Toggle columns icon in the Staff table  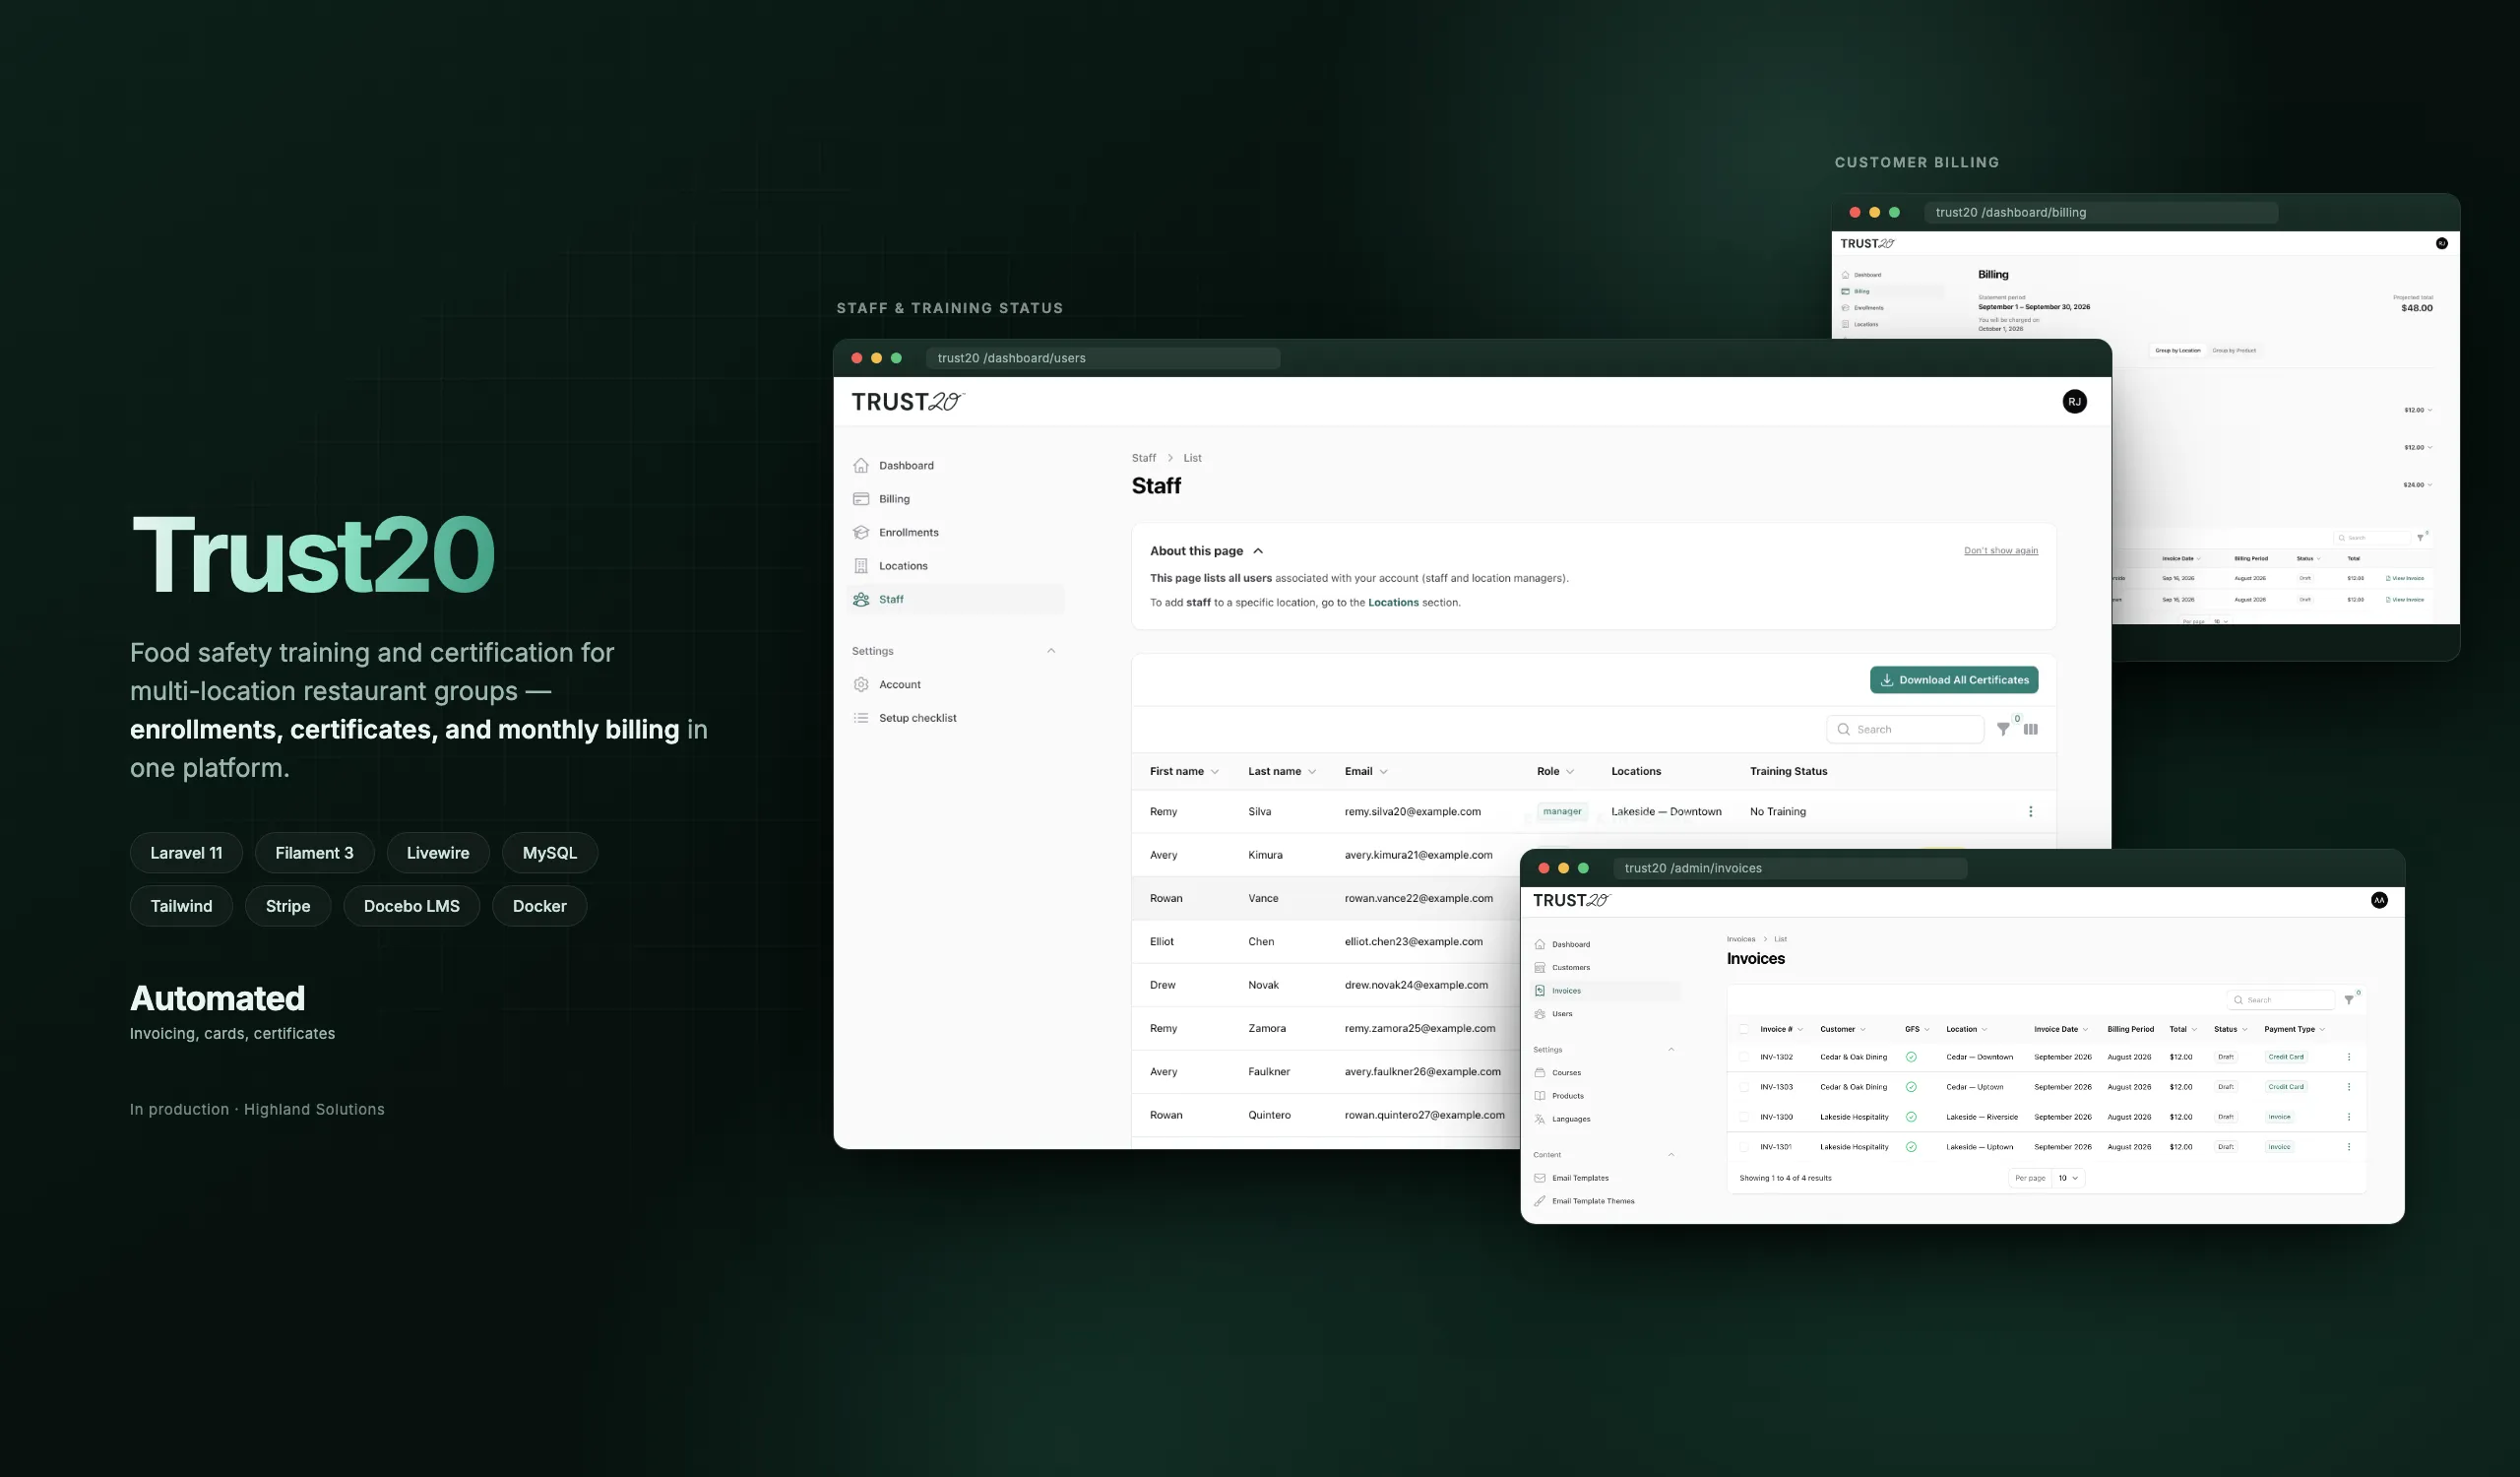click(x=2031, y=729)
